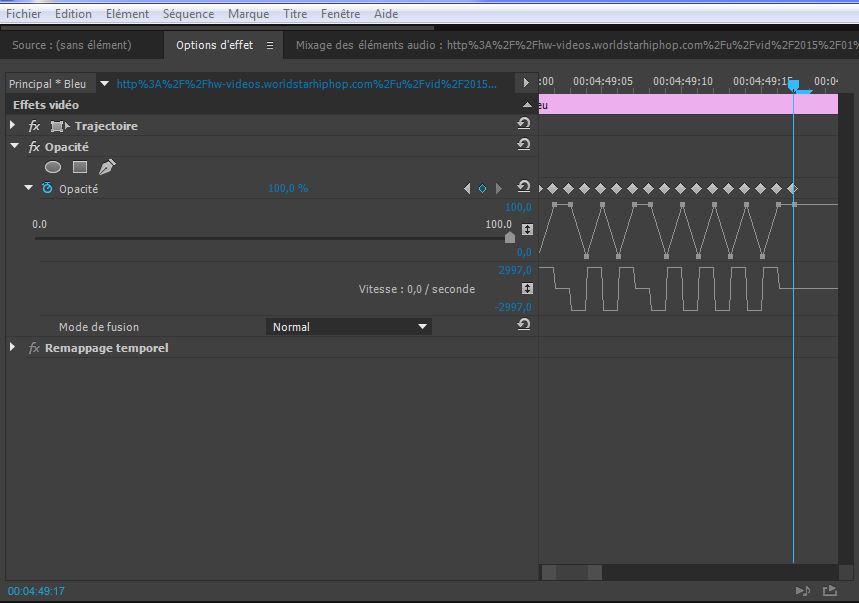
Task: Create an ellipse mask for Opacité
Action: click(53, 167)
